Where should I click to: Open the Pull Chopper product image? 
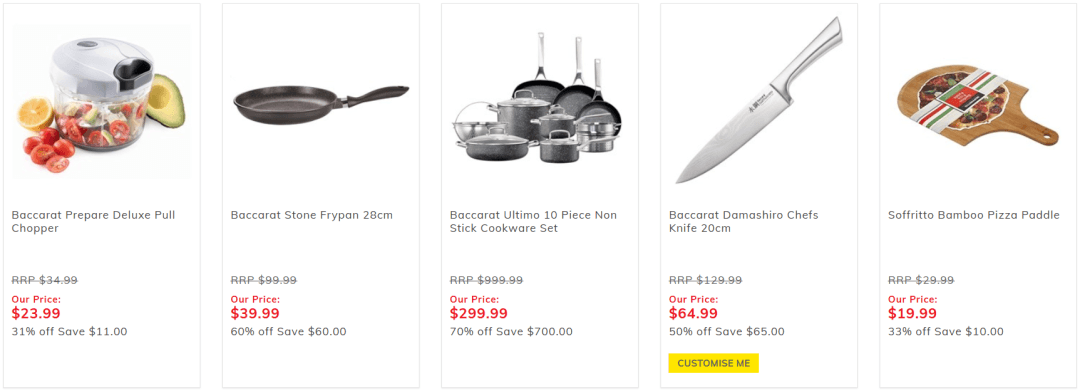click(x=101, y=102)
